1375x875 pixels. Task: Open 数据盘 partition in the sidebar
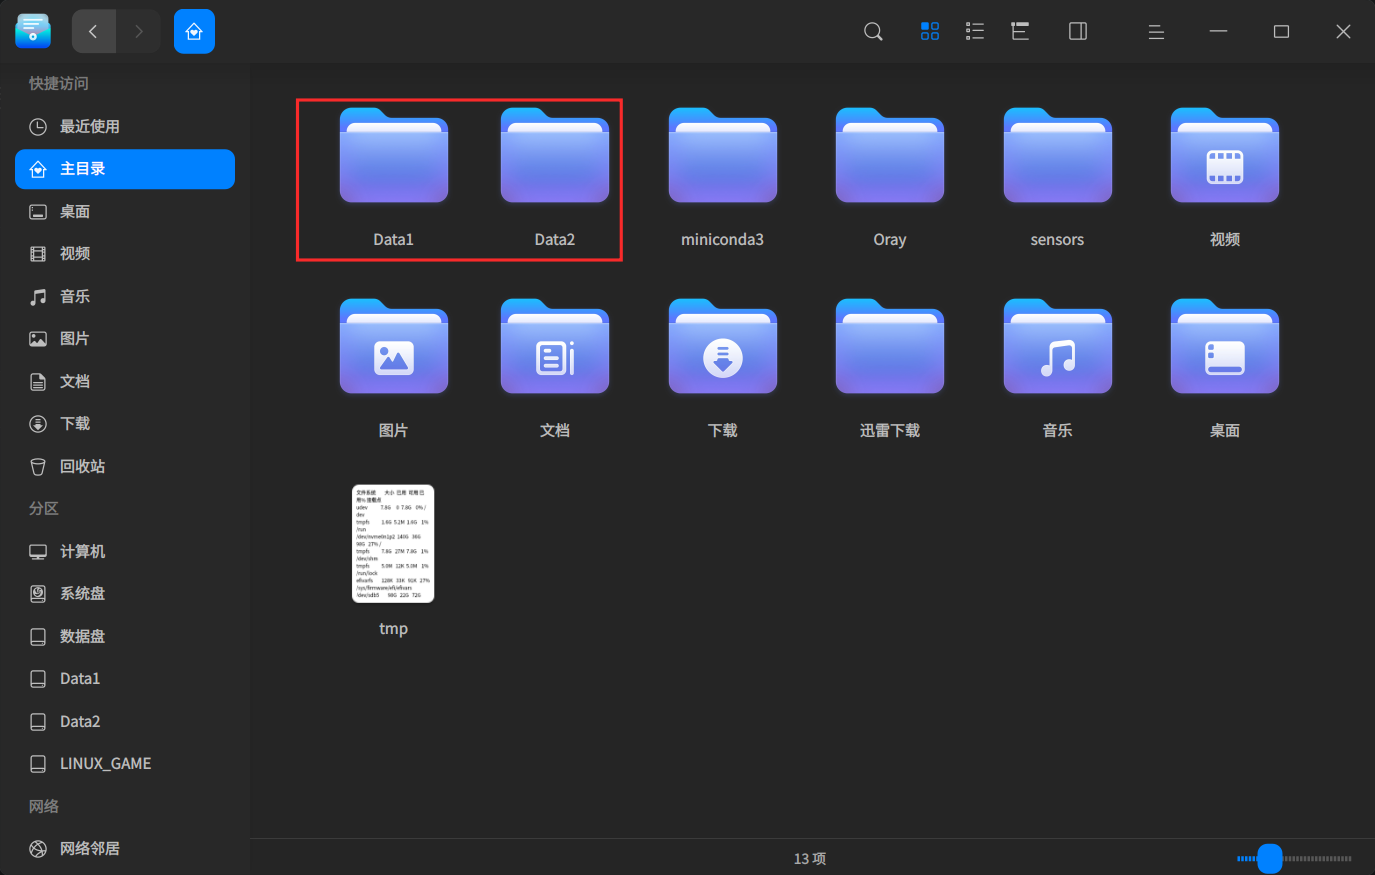coord(125,637)
